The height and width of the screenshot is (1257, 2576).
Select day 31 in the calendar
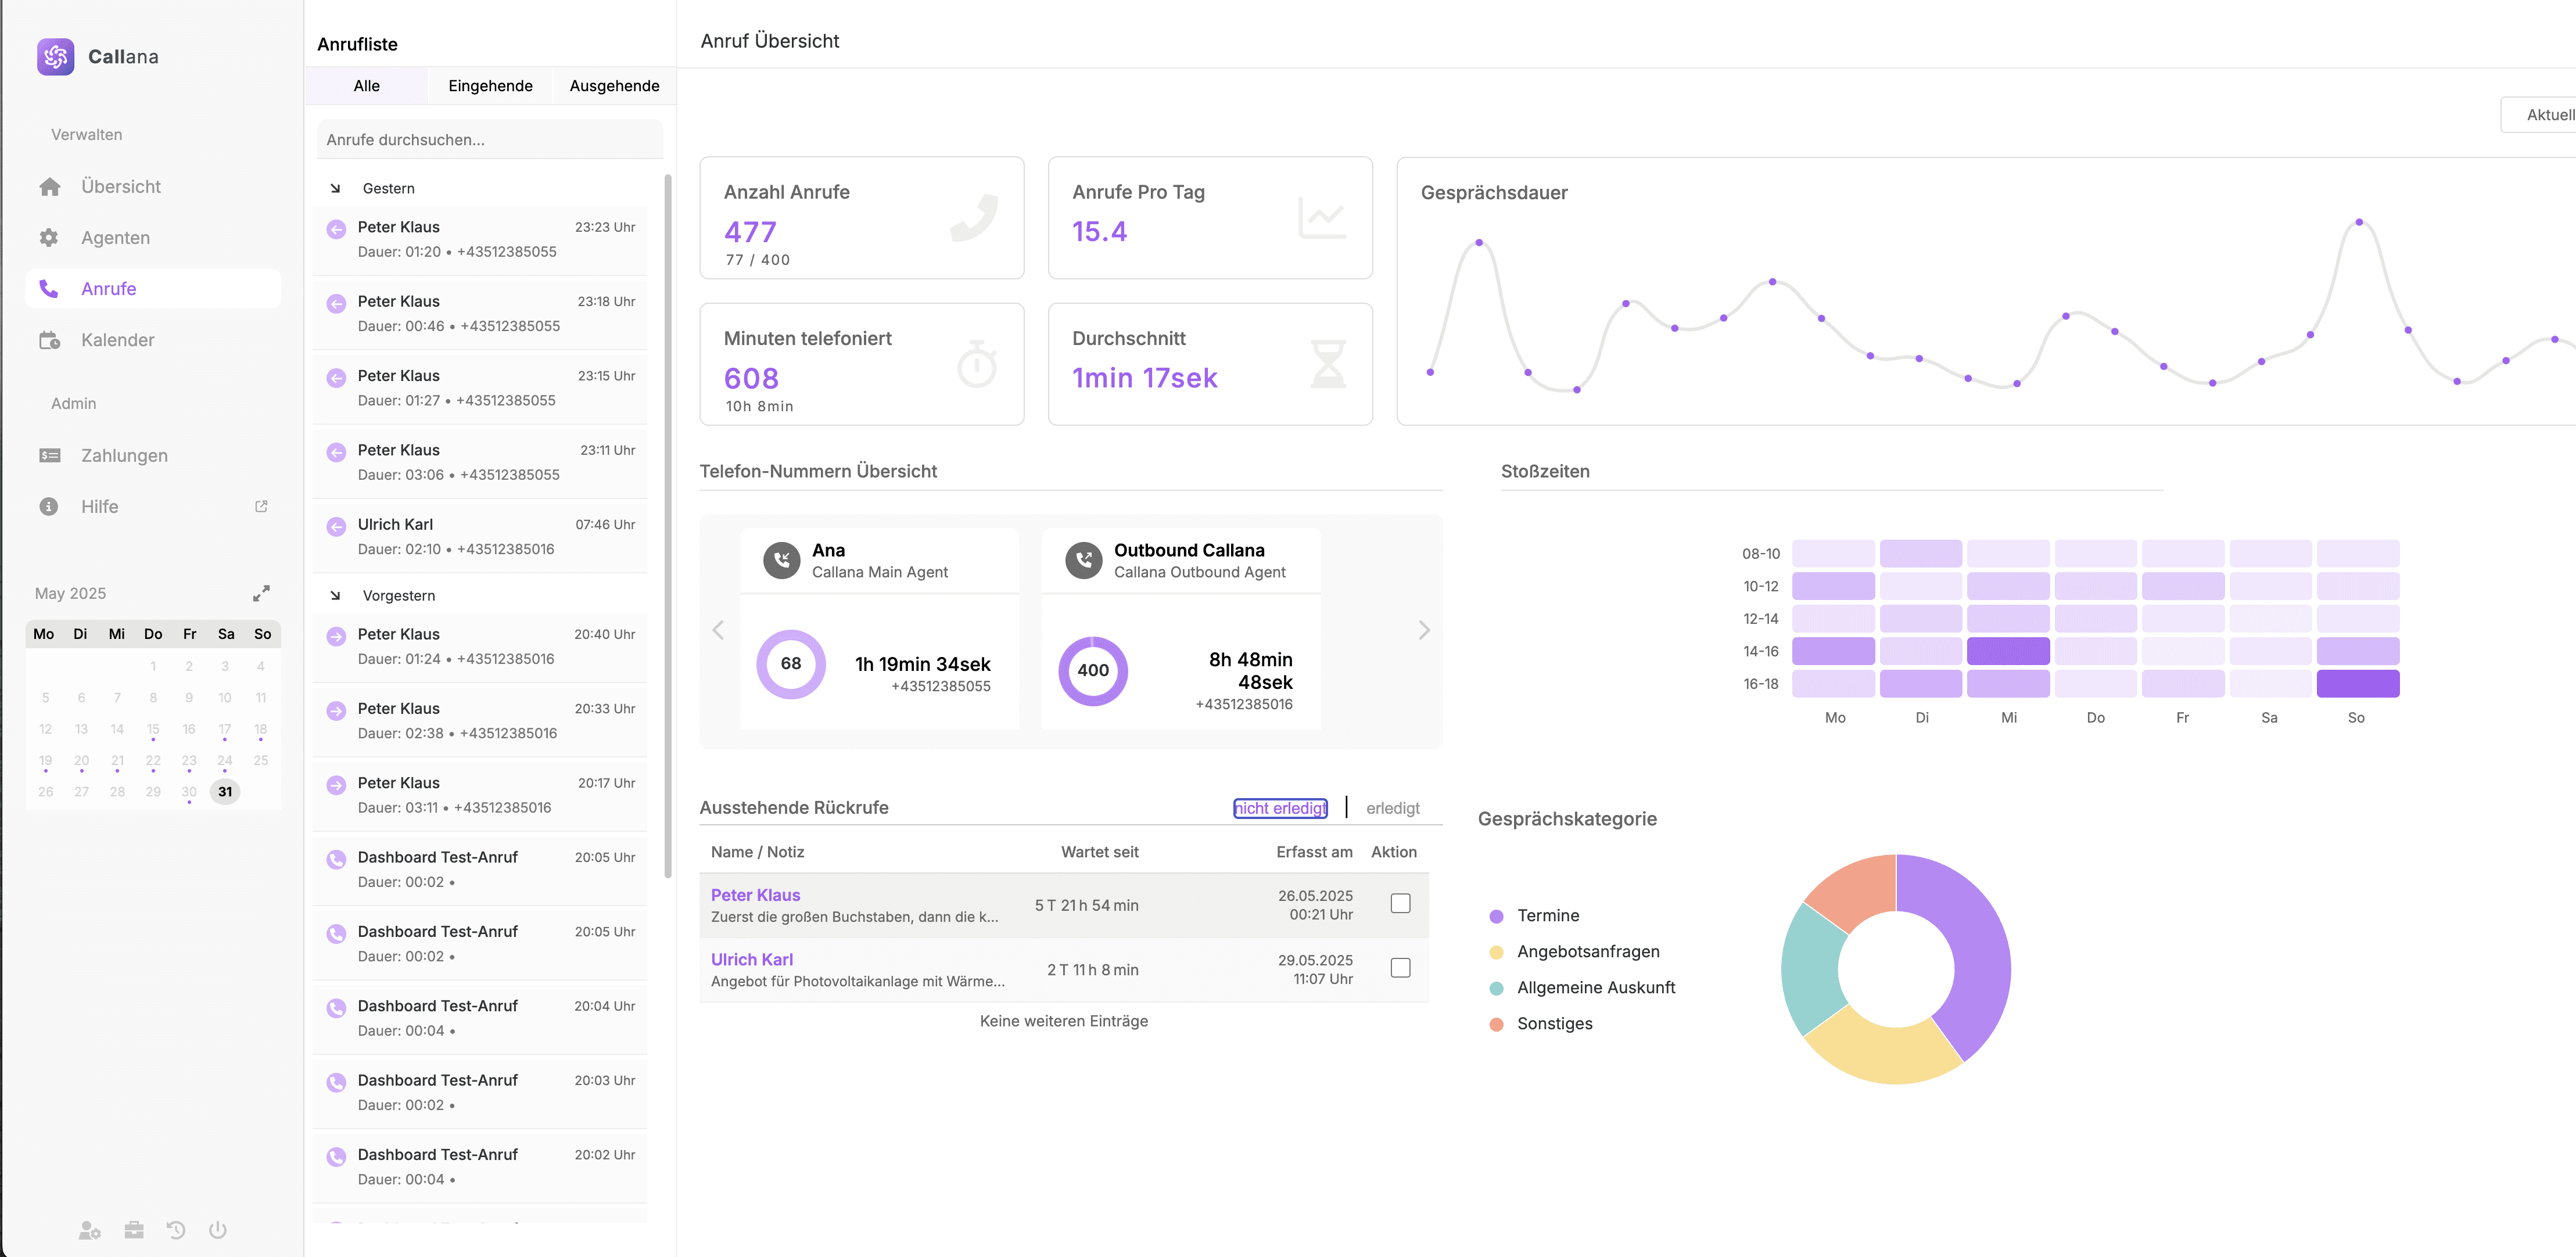tap(225, 792)
